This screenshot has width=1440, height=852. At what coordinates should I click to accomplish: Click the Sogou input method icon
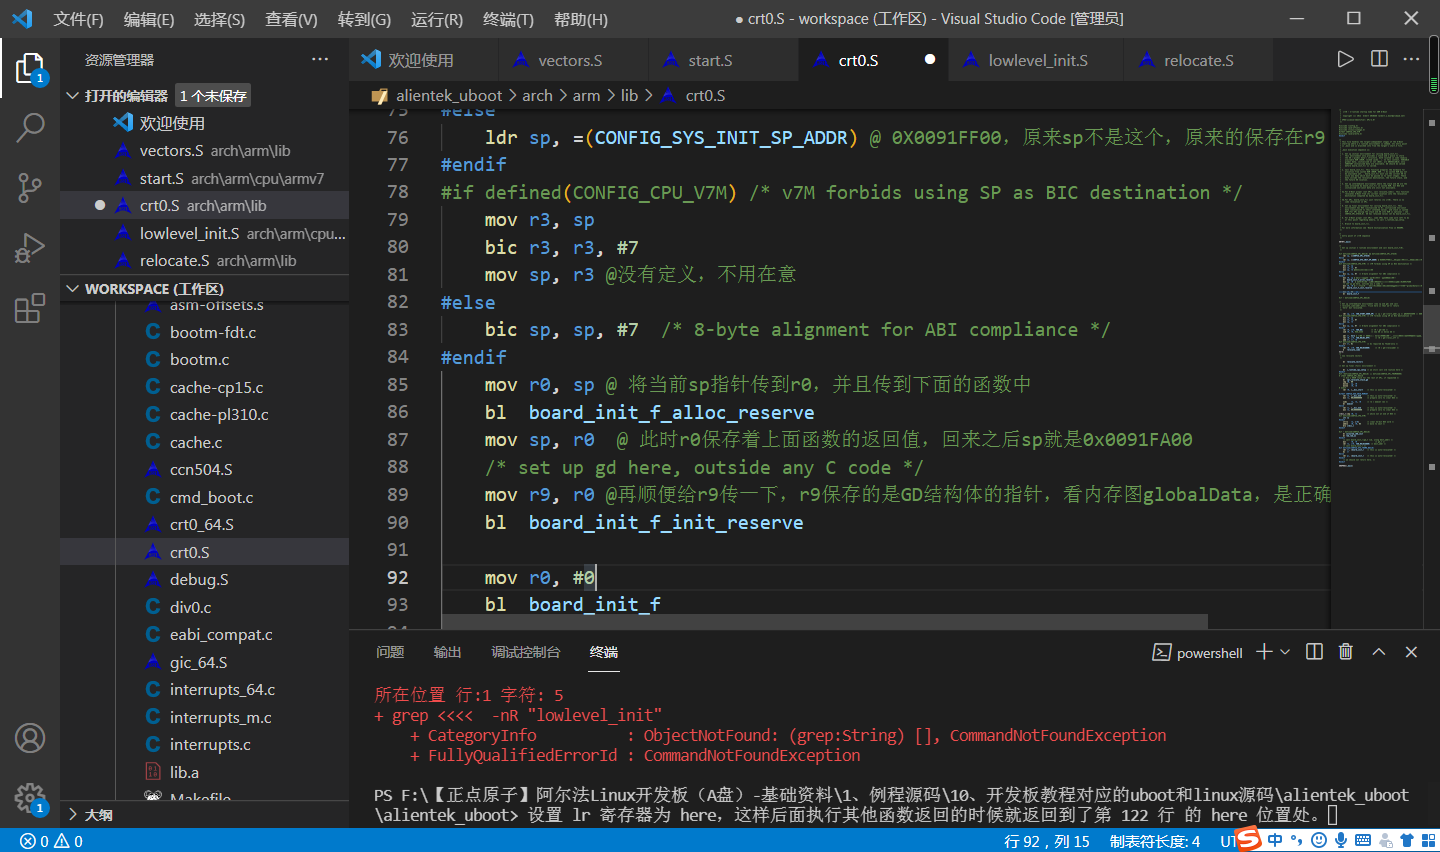tap(1248, 839)
